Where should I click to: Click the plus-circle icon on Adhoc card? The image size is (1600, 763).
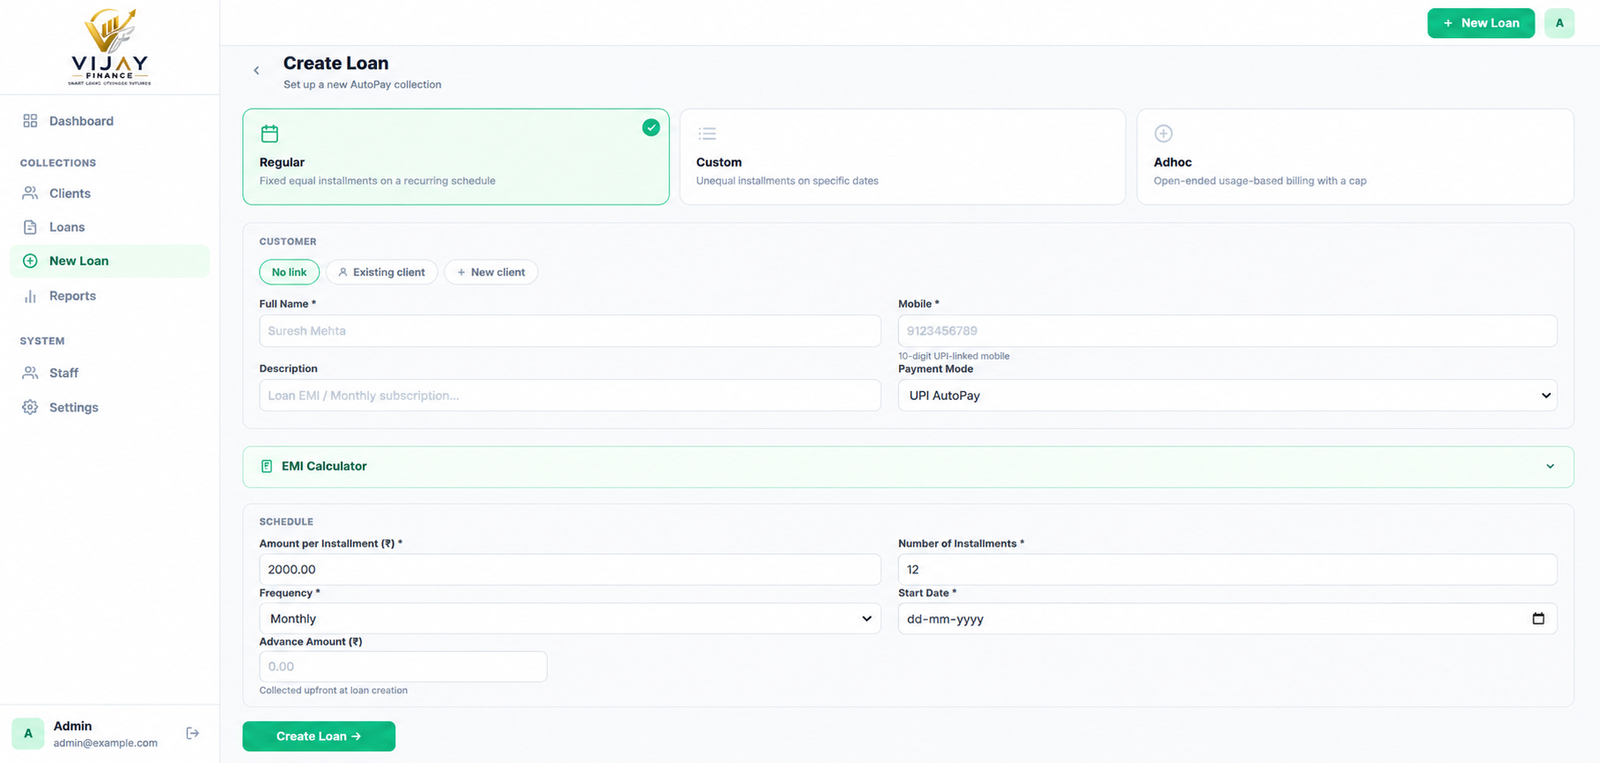[1163, 133]
